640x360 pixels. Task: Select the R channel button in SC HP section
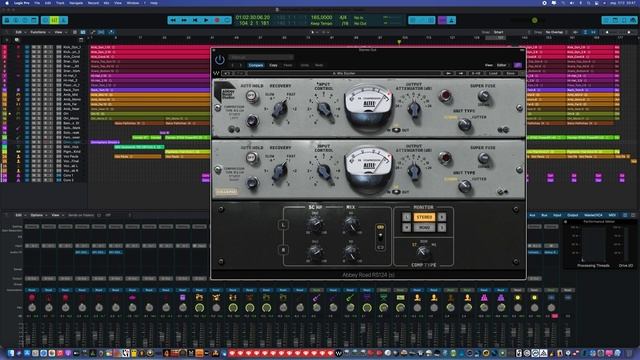[x=284, y=250]
